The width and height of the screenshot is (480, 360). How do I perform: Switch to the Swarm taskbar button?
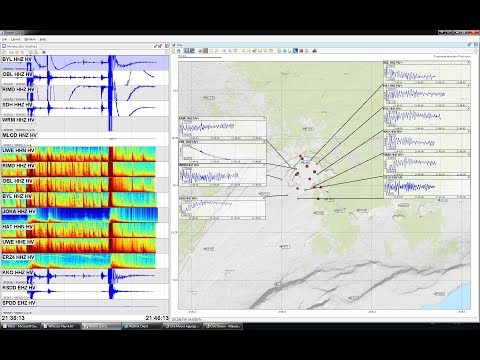click(101, 326)
